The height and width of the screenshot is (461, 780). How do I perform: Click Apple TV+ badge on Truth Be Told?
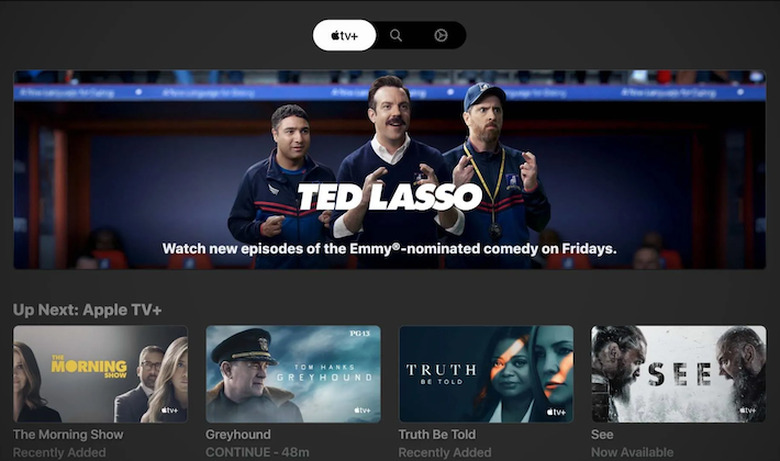coord(556,412)
